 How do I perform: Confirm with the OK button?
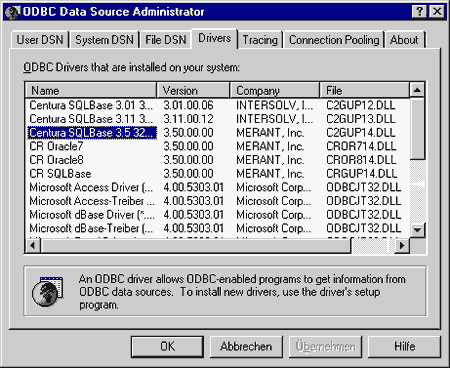(x=167, y=347)
